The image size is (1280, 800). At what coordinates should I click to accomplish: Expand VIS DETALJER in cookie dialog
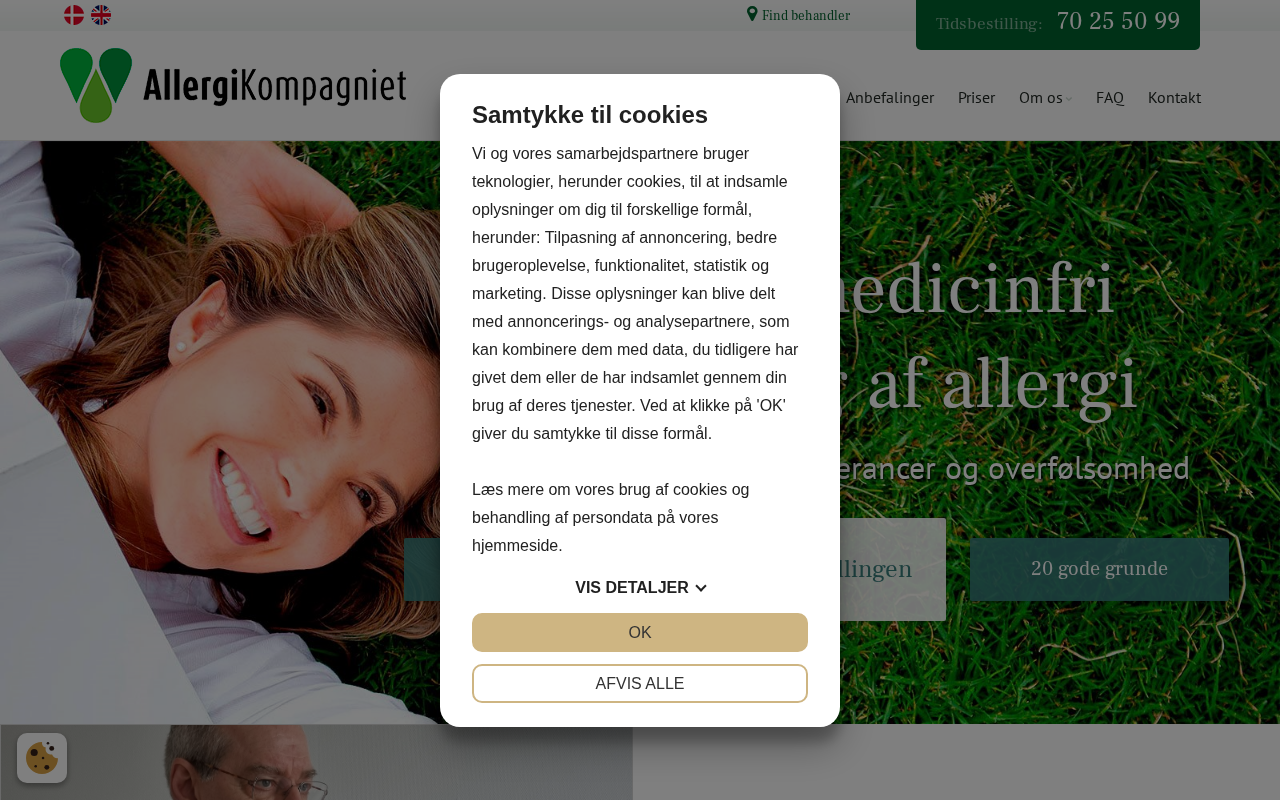coord(640,588)
